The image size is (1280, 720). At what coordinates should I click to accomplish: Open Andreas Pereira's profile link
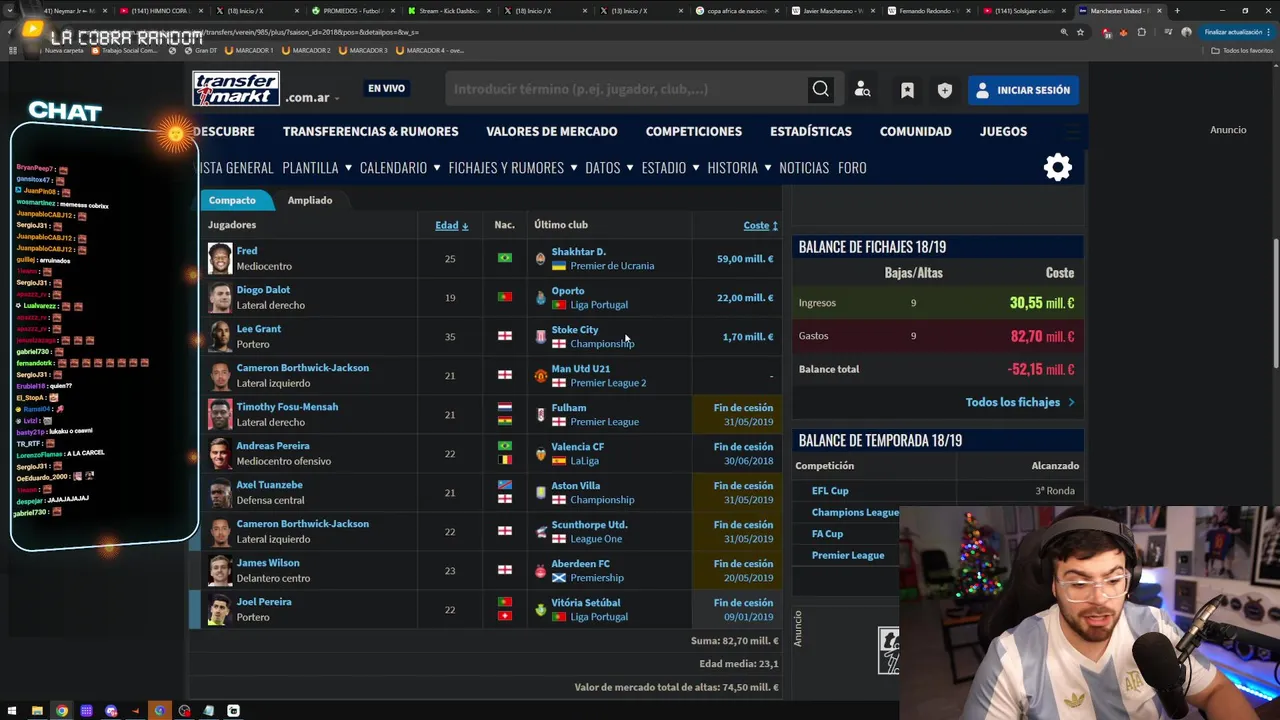click(272, 446)
